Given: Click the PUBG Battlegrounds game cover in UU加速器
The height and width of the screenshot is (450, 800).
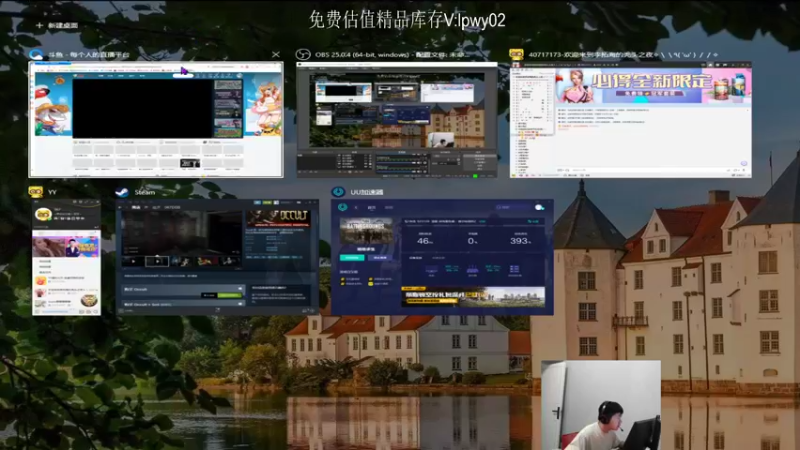Looking at the screenshot, I should click(366, 231).
